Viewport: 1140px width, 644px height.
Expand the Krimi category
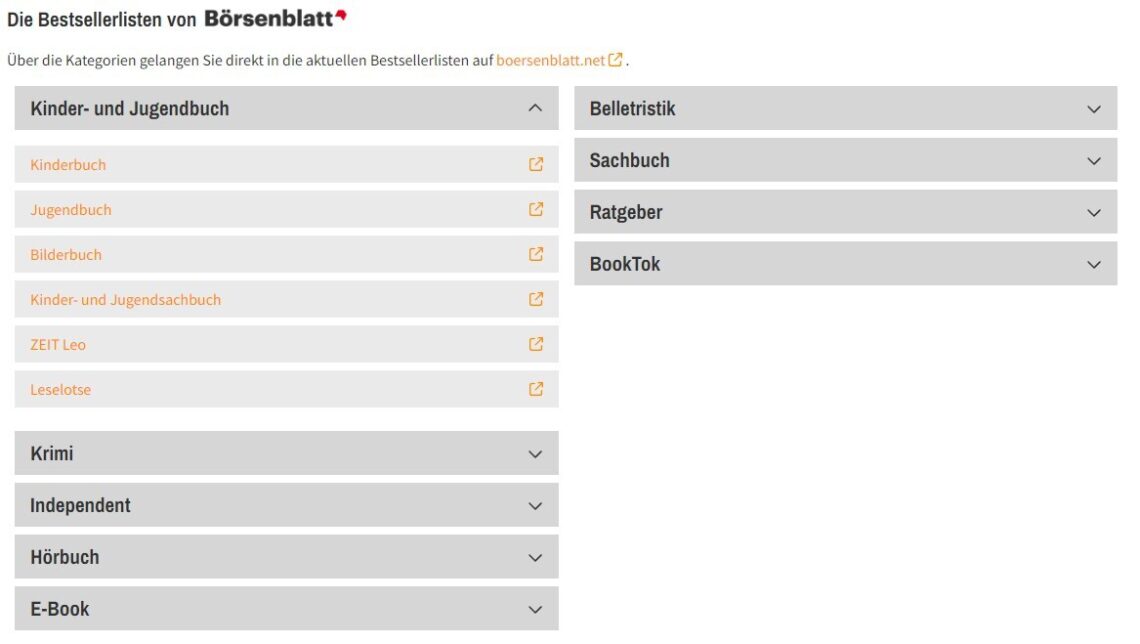(535, 454)
